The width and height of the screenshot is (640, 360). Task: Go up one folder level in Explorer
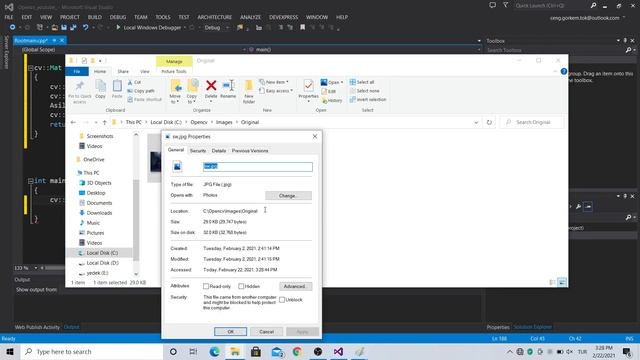[x=104, y=122]
